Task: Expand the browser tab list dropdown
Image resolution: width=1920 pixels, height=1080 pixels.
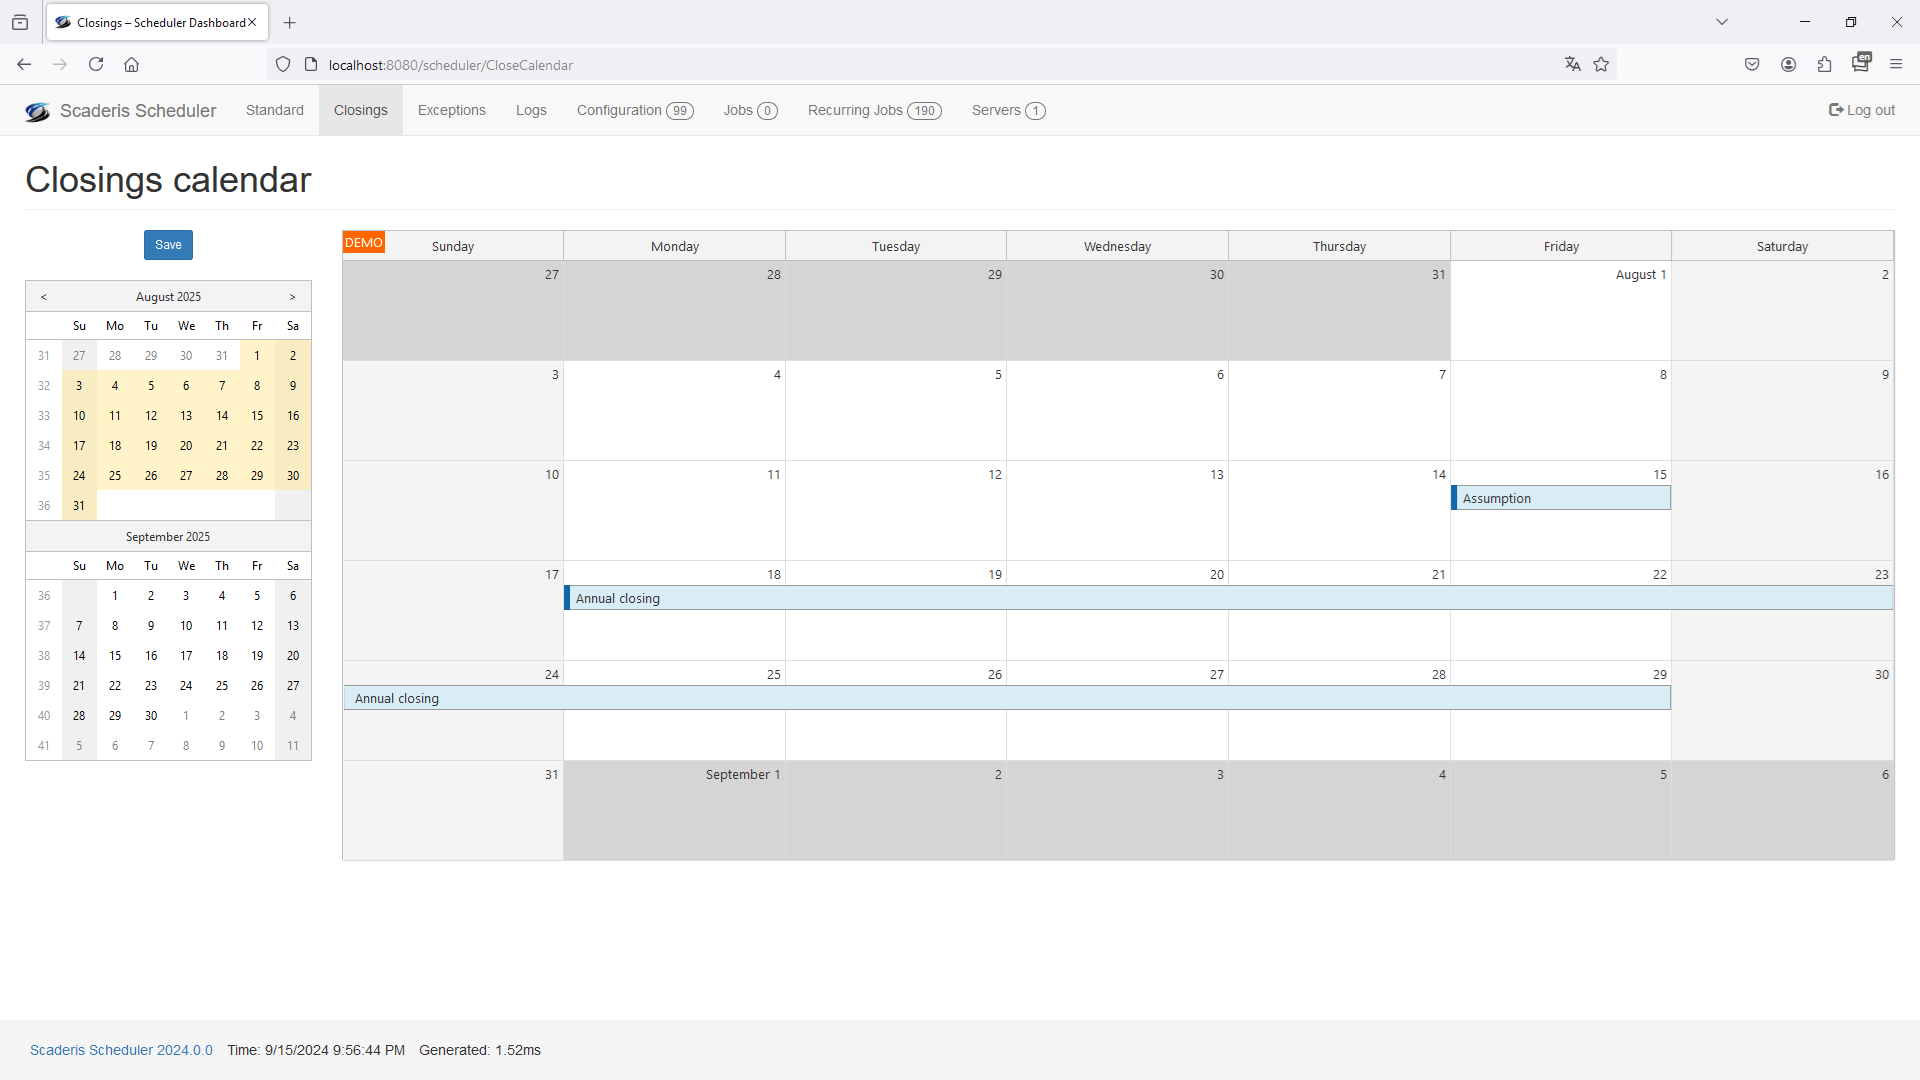Action: click(x=1722, y=22)
